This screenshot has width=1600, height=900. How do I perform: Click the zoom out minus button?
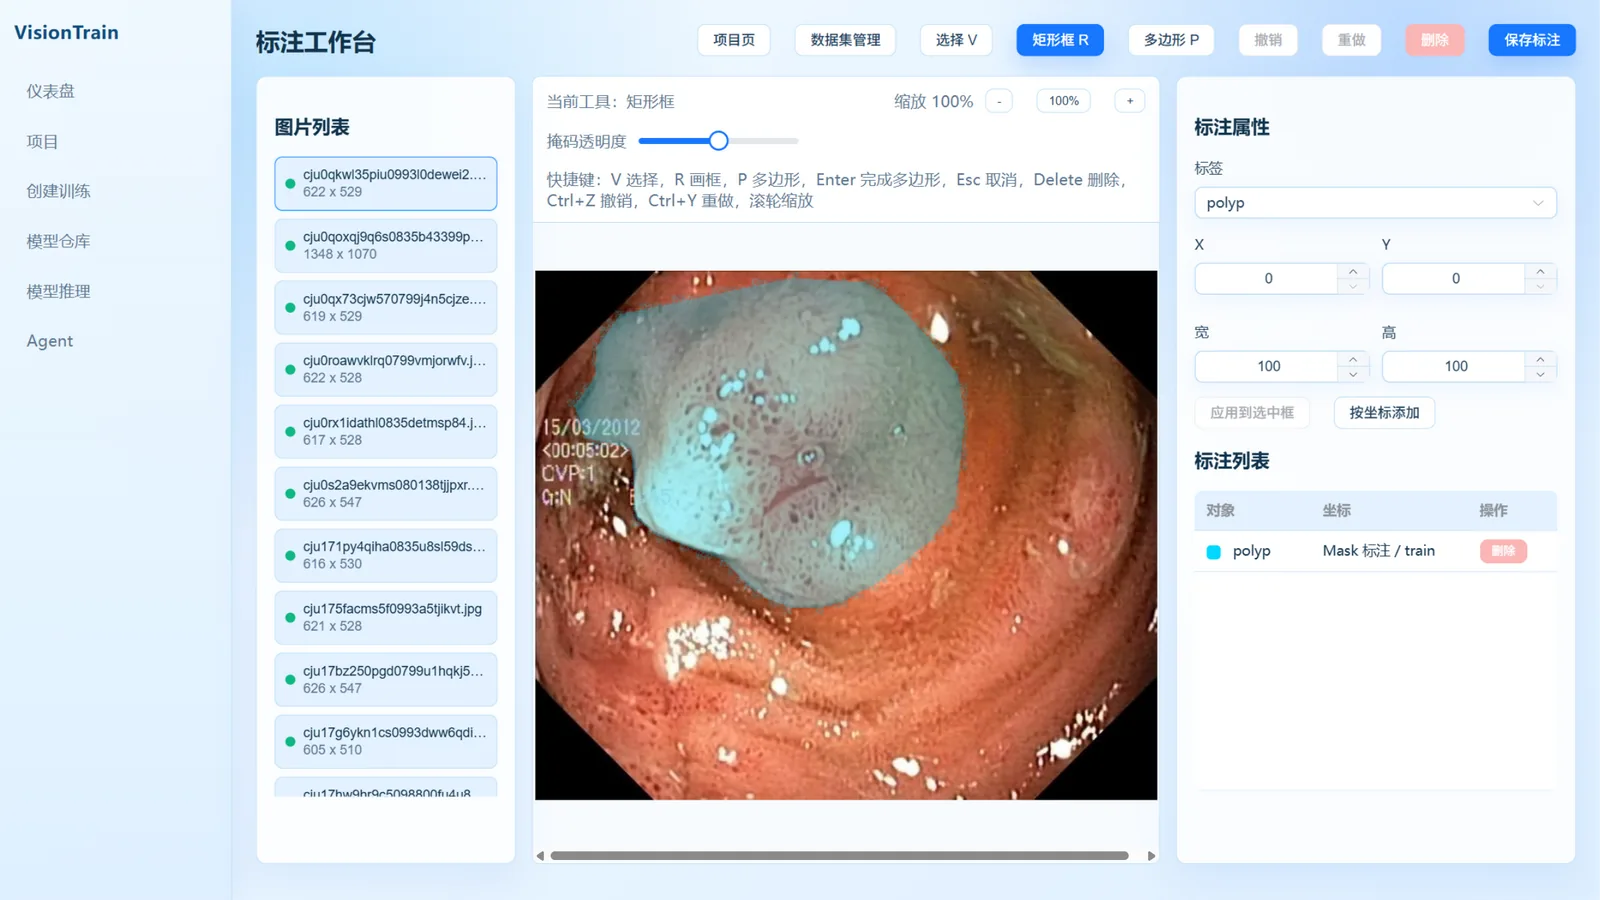coord(999,101)
